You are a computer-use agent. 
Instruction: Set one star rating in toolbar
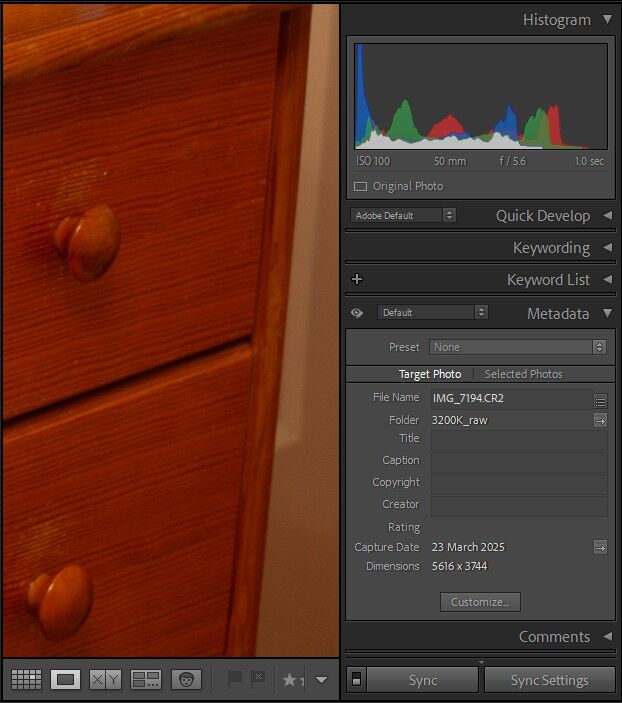point(289,680)
